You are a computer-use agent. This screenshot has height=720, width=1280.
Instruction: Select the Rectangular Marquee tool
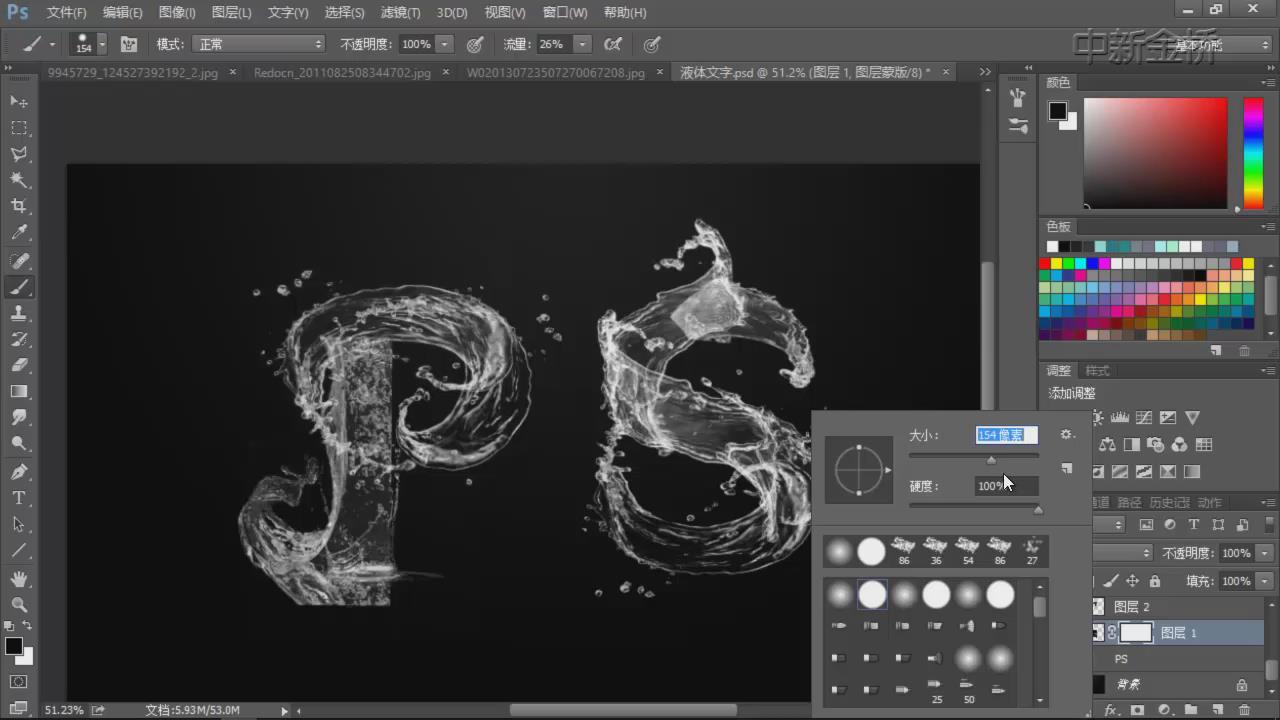point(19,128)
